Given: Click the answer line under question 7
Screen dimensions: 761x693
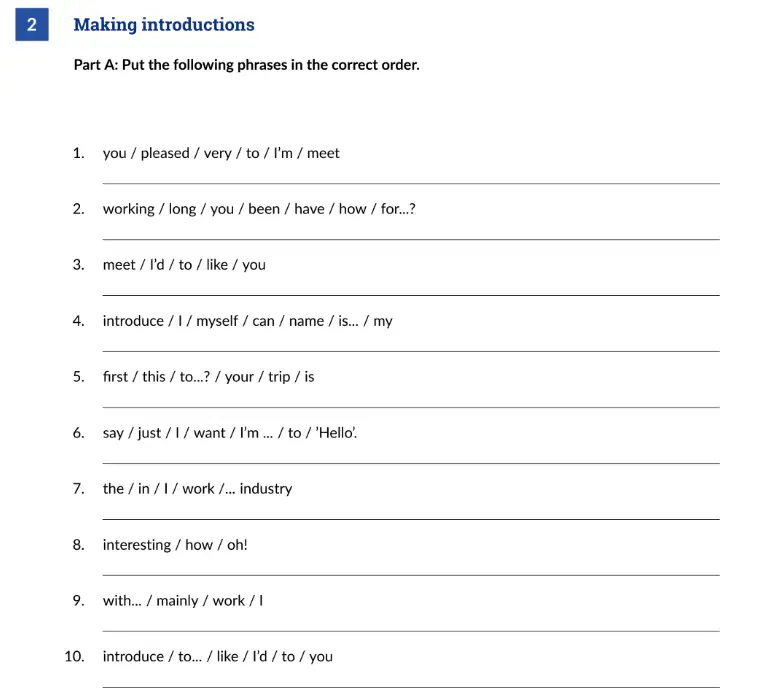Looking at the screenshot, I should (x=411, y=519).
